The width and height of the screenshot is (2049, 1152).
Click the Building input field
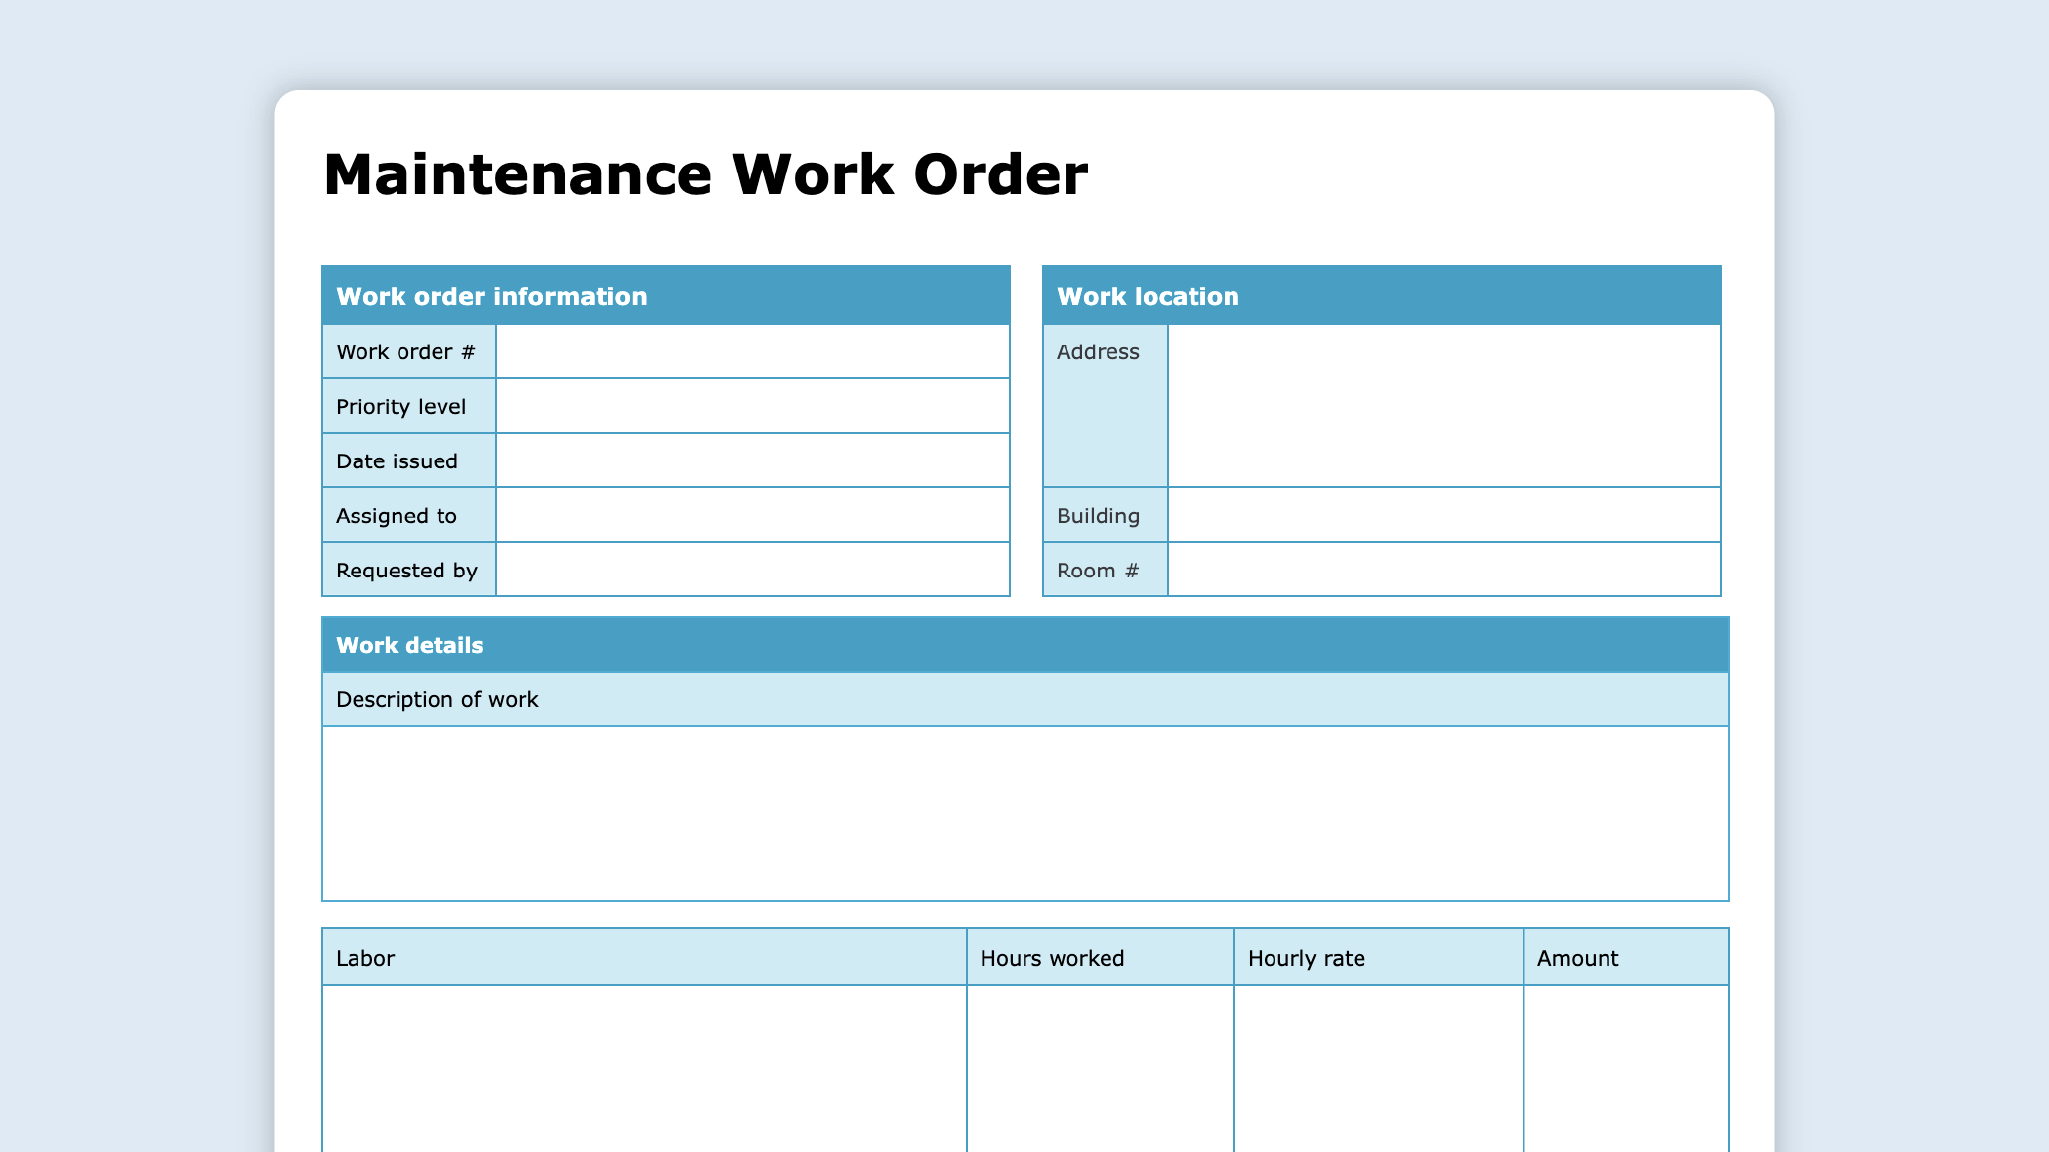[1443, 514]
